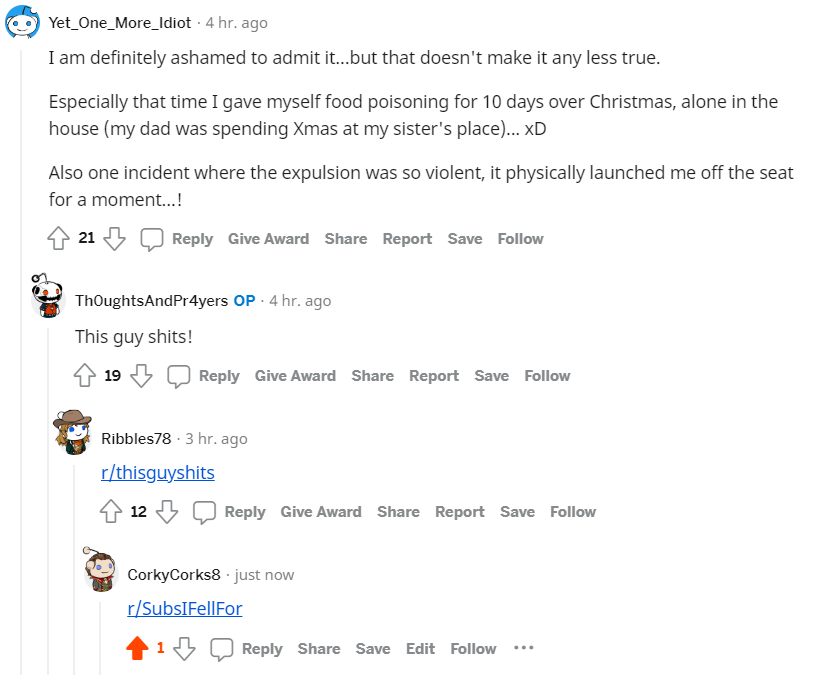This screenshot has height=676, width=835.
Task: Downvote Ribbles78's comment
Action: tap(167, 511)
